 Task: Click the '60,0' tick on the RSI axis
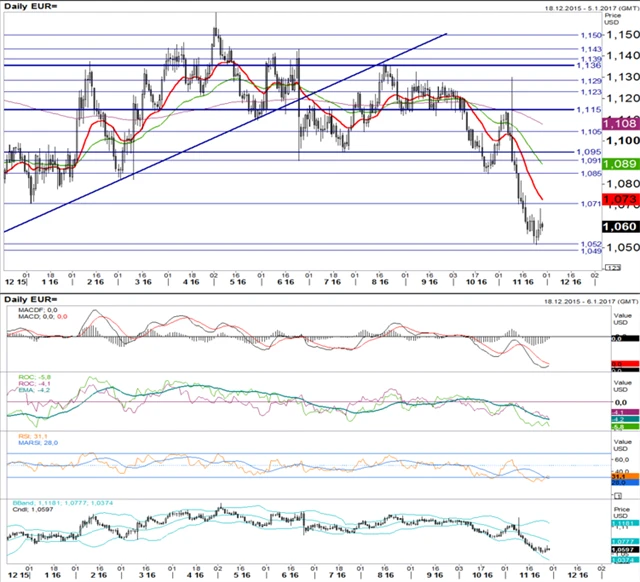pos(622,460)
